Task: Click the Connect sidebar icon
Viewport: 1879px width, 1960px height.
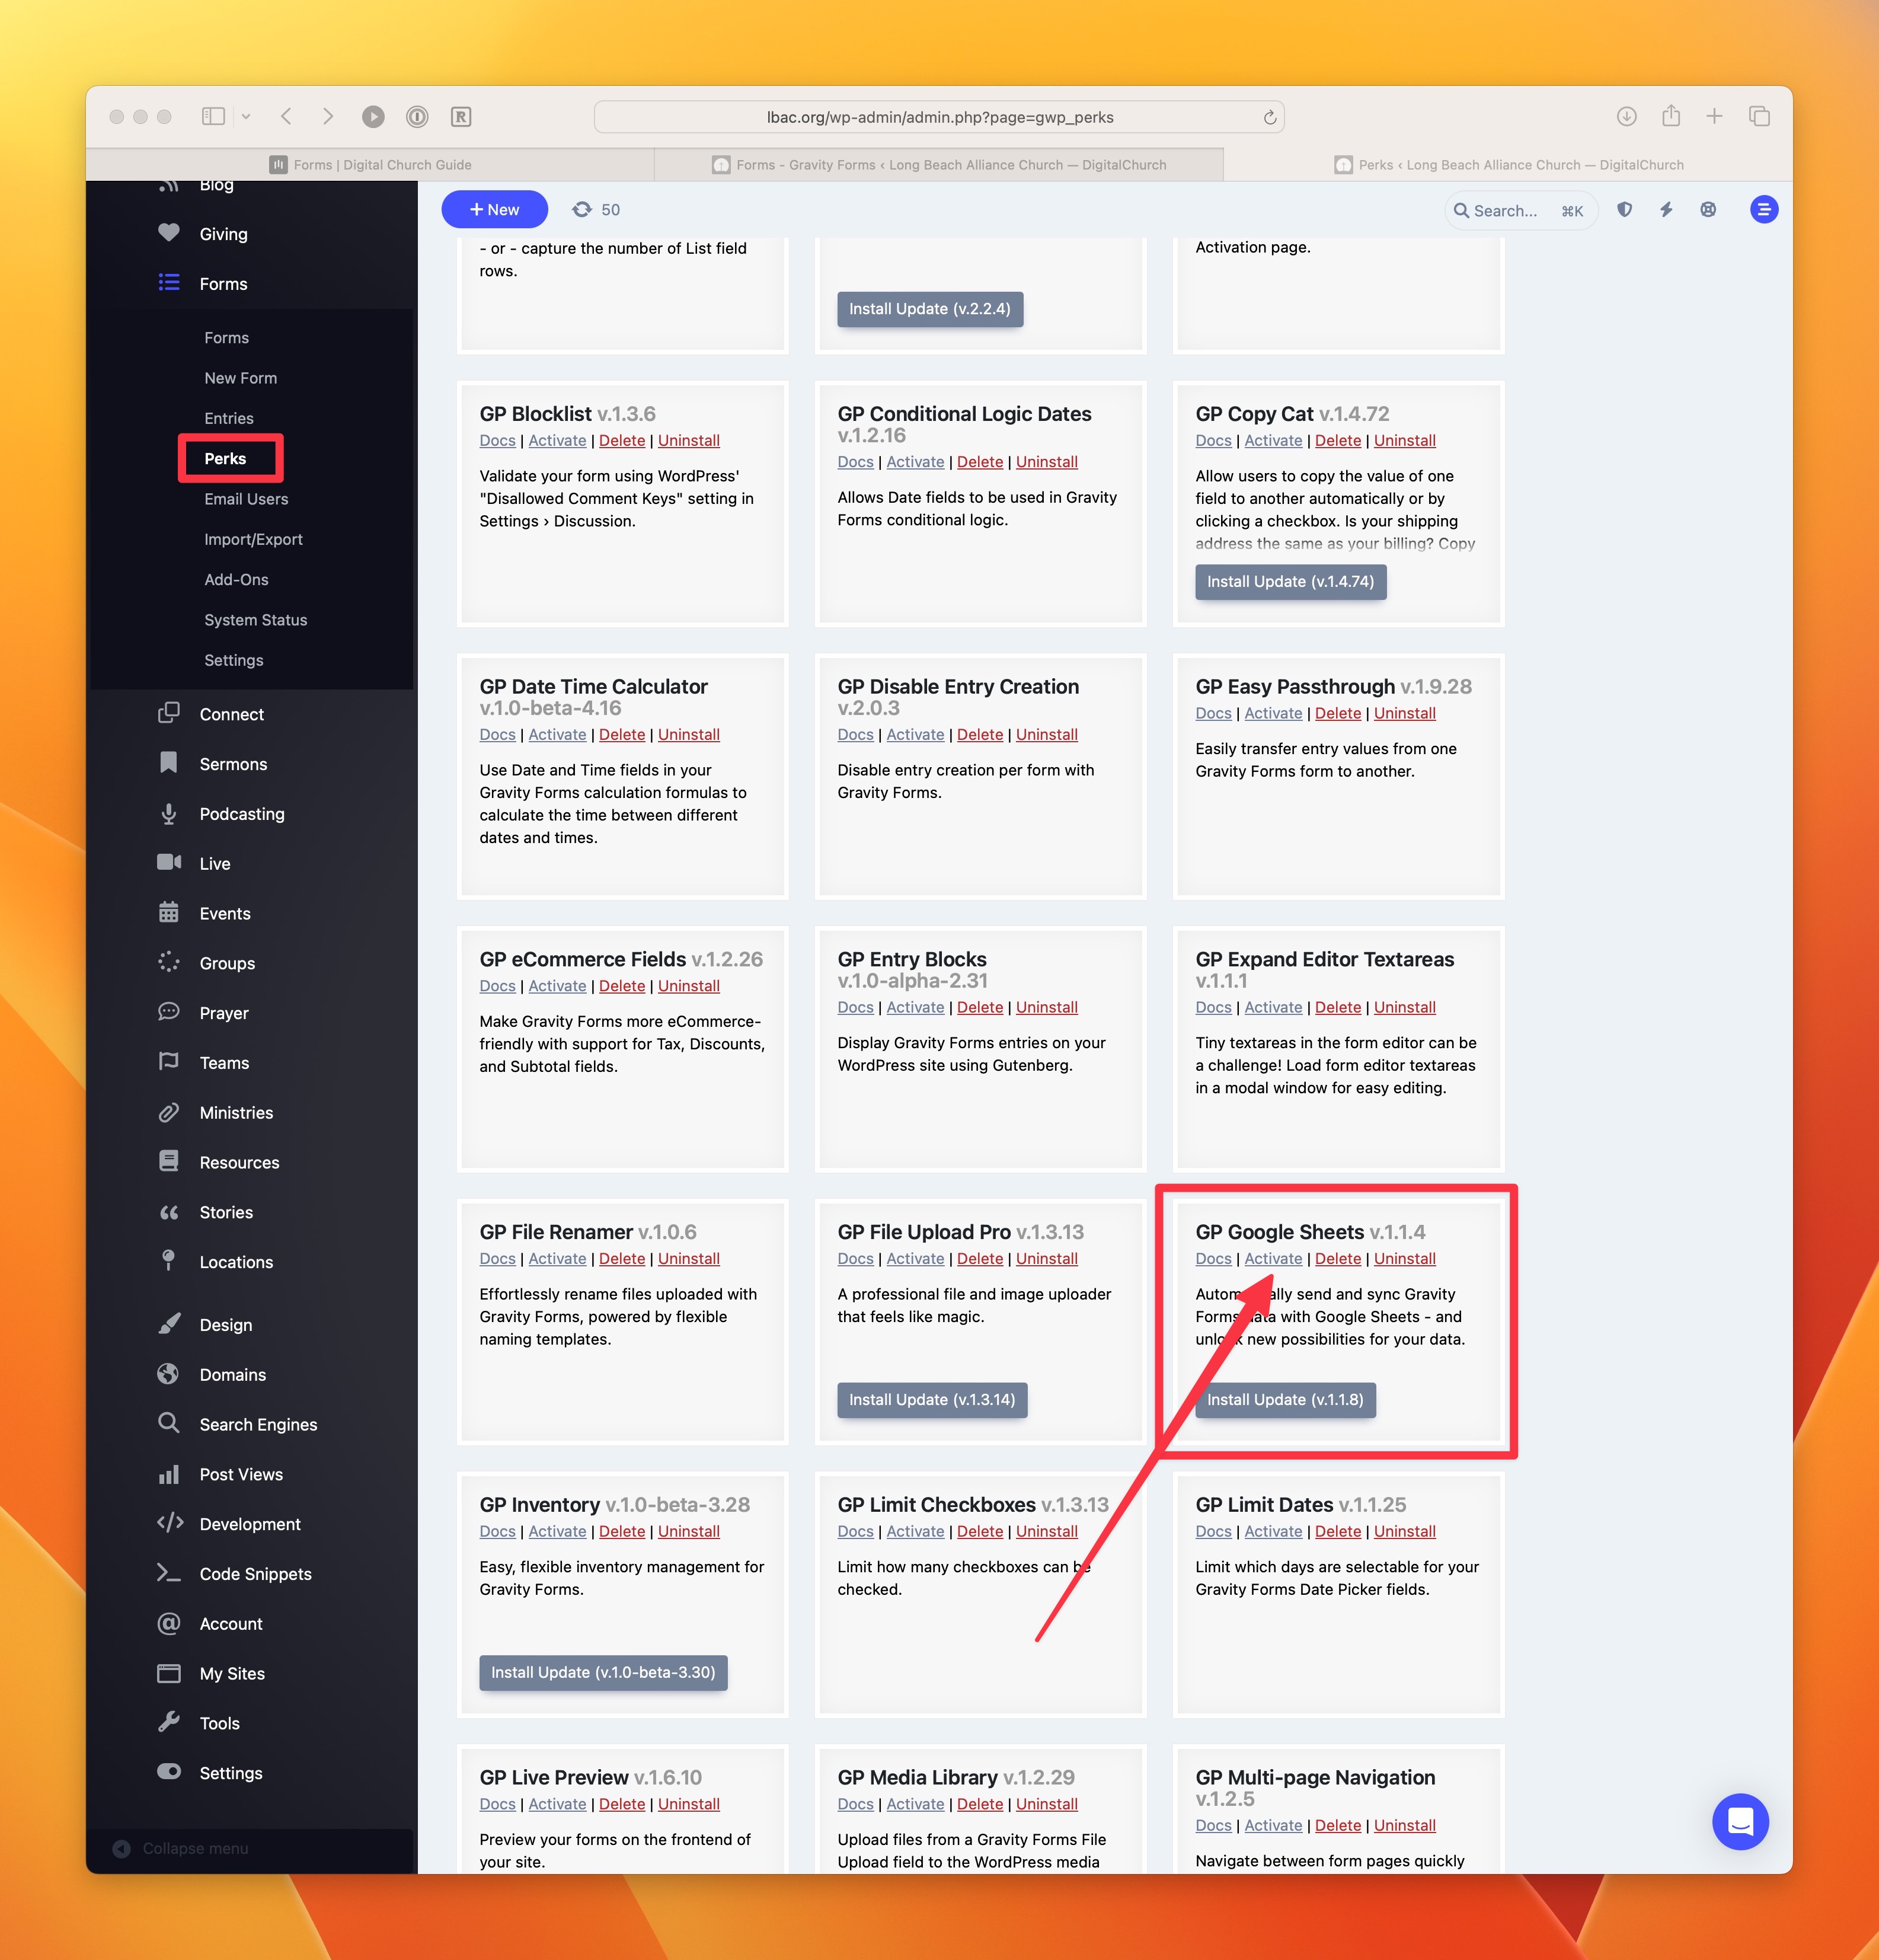Action: tap(169, 713)
